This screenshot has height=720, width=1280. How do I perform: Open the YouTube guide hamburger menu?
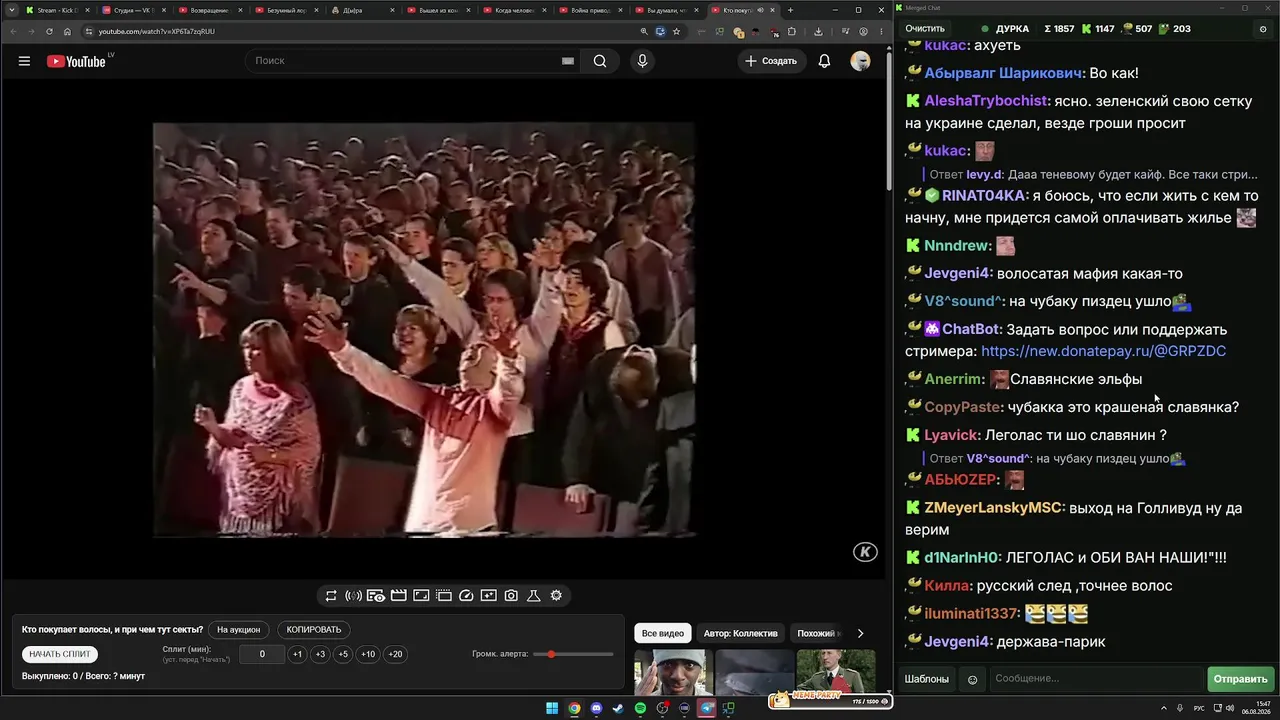pos(24,61)
